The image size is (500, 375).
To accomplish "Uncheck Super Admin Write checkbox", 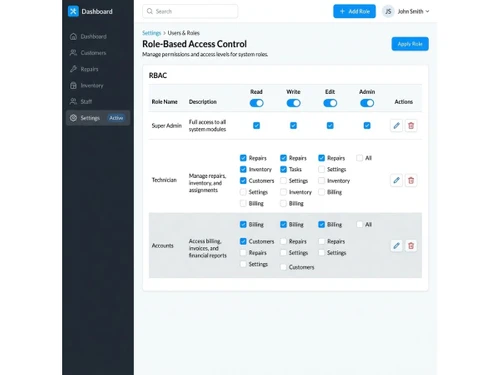I will coord(293,125).
